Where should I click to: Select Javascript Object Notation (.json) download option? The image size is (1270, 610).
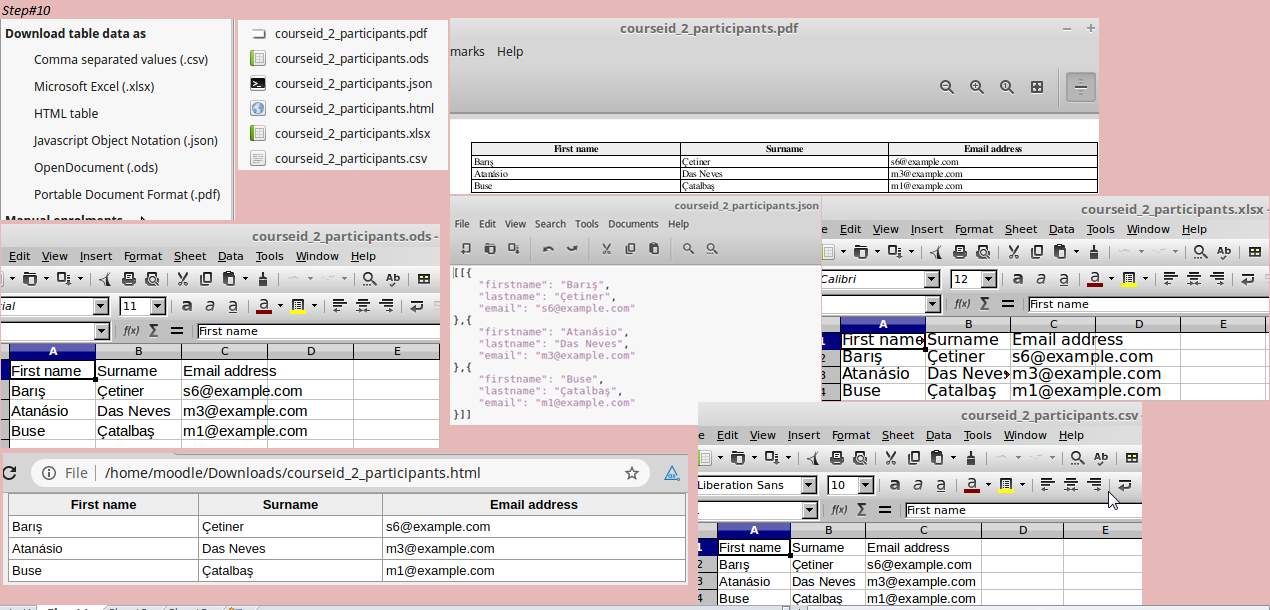click(126, 141)
